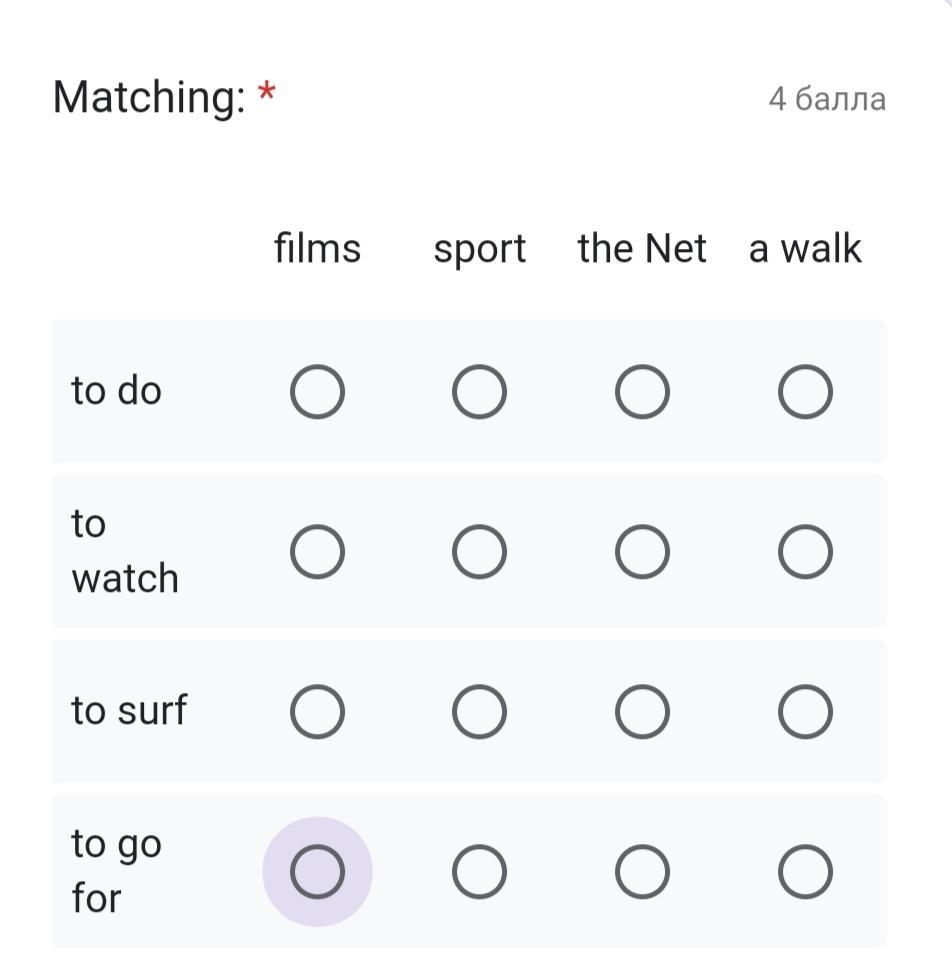Viewport: 952px width, 980px height.
Task: Click the 'to surf' row label
Action: click(129, 711)
